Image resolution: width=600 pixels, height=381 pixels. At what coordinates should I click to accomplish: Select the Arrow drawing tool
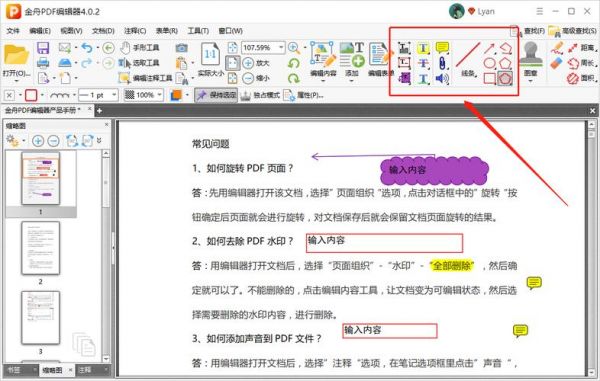coord(489,48)
